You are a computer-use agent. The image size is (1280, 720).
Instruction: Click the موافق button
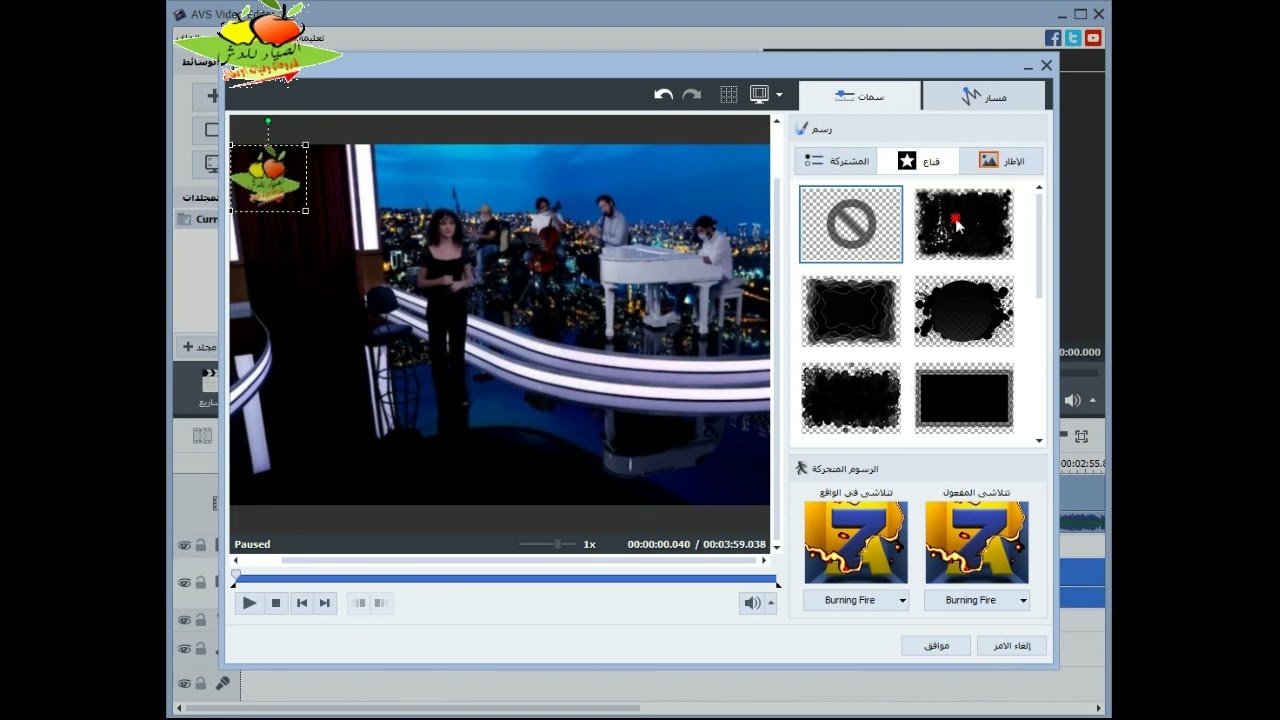(936, 646)
